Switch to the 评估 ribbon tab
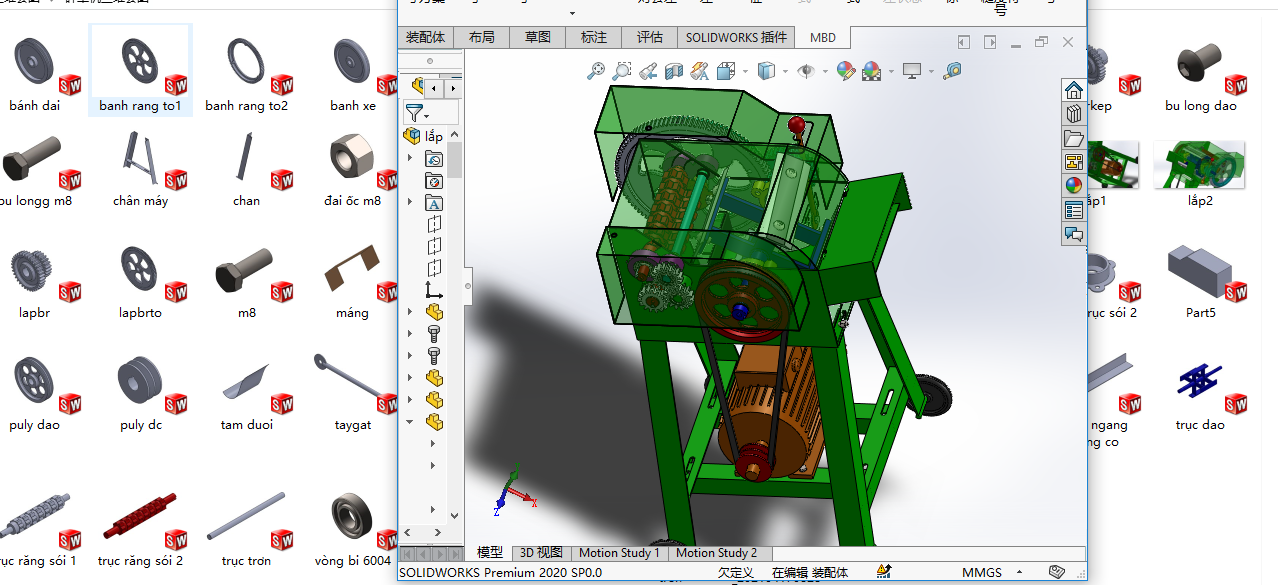 pos(650,37)
